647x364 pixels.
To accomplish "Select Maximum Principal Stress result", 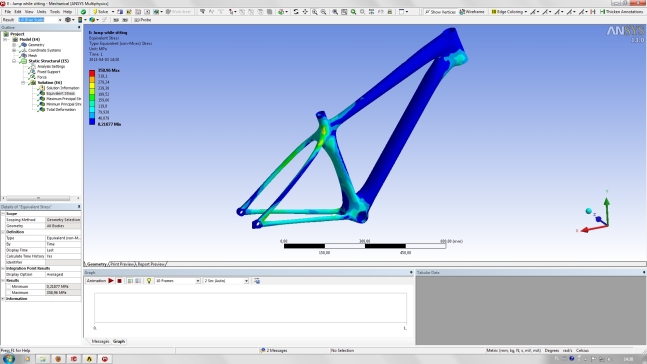I will (63, 99).
